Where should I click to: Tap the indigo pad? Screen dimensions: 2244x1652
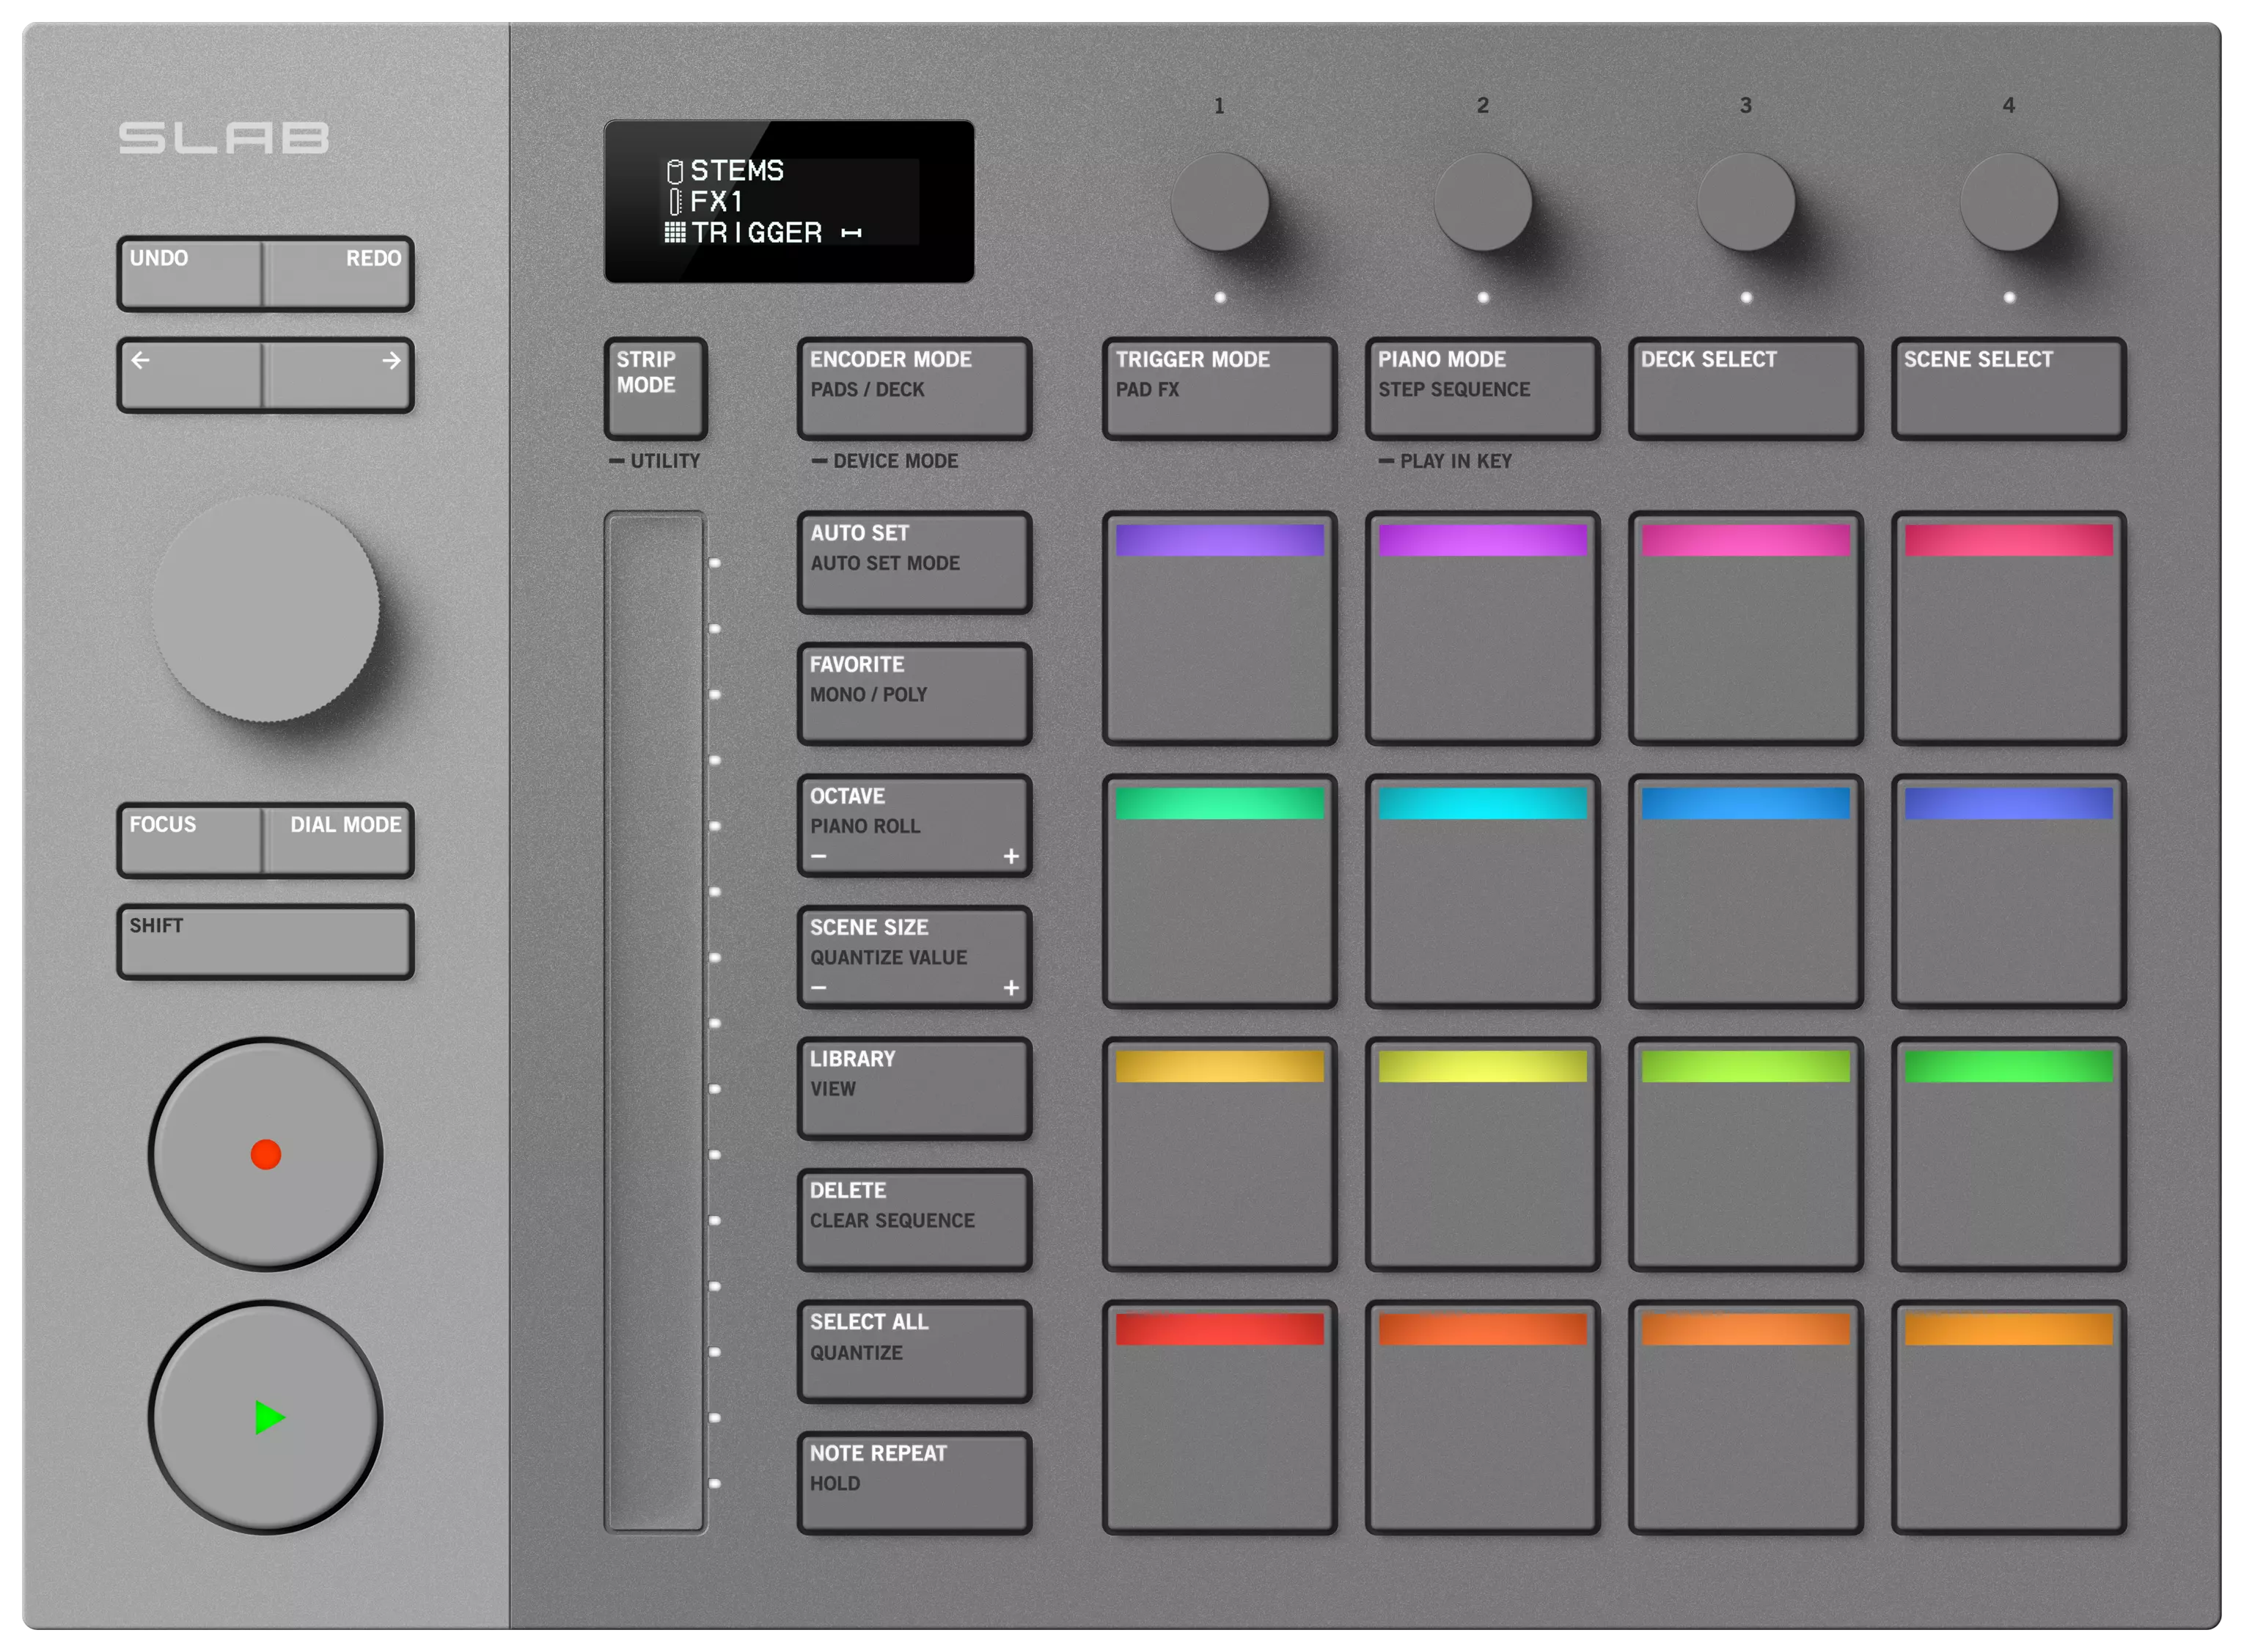tap(2008, 891)
